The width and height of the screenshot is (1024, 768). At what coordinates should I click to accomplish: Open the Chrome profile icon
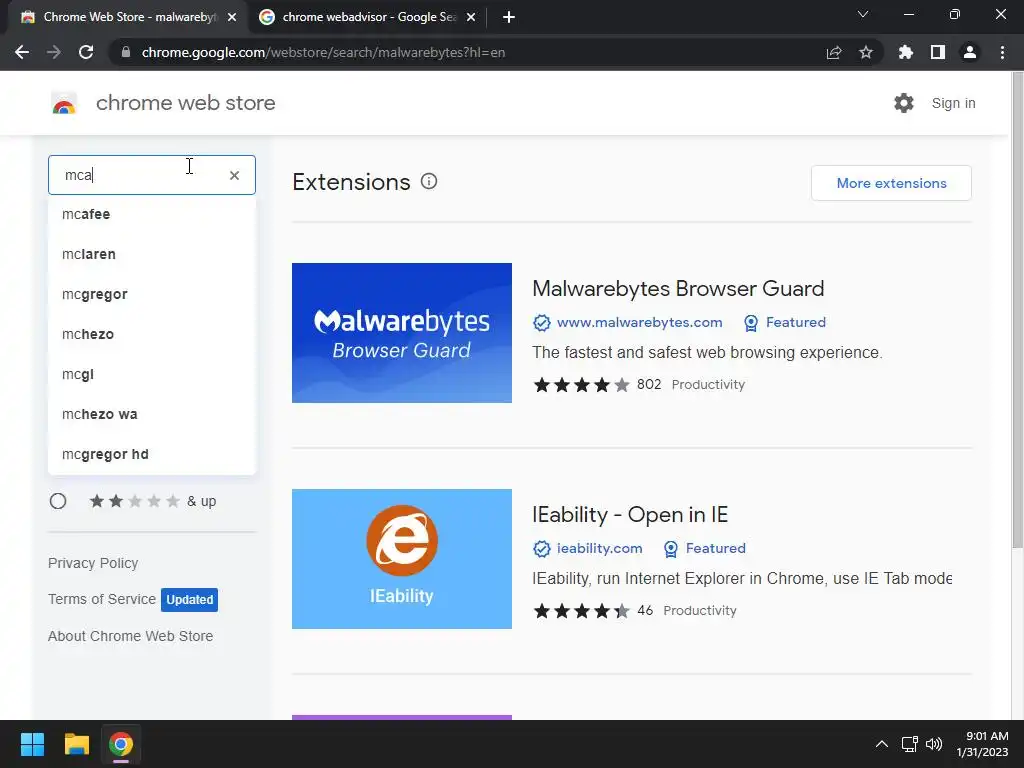pos(970,52)
